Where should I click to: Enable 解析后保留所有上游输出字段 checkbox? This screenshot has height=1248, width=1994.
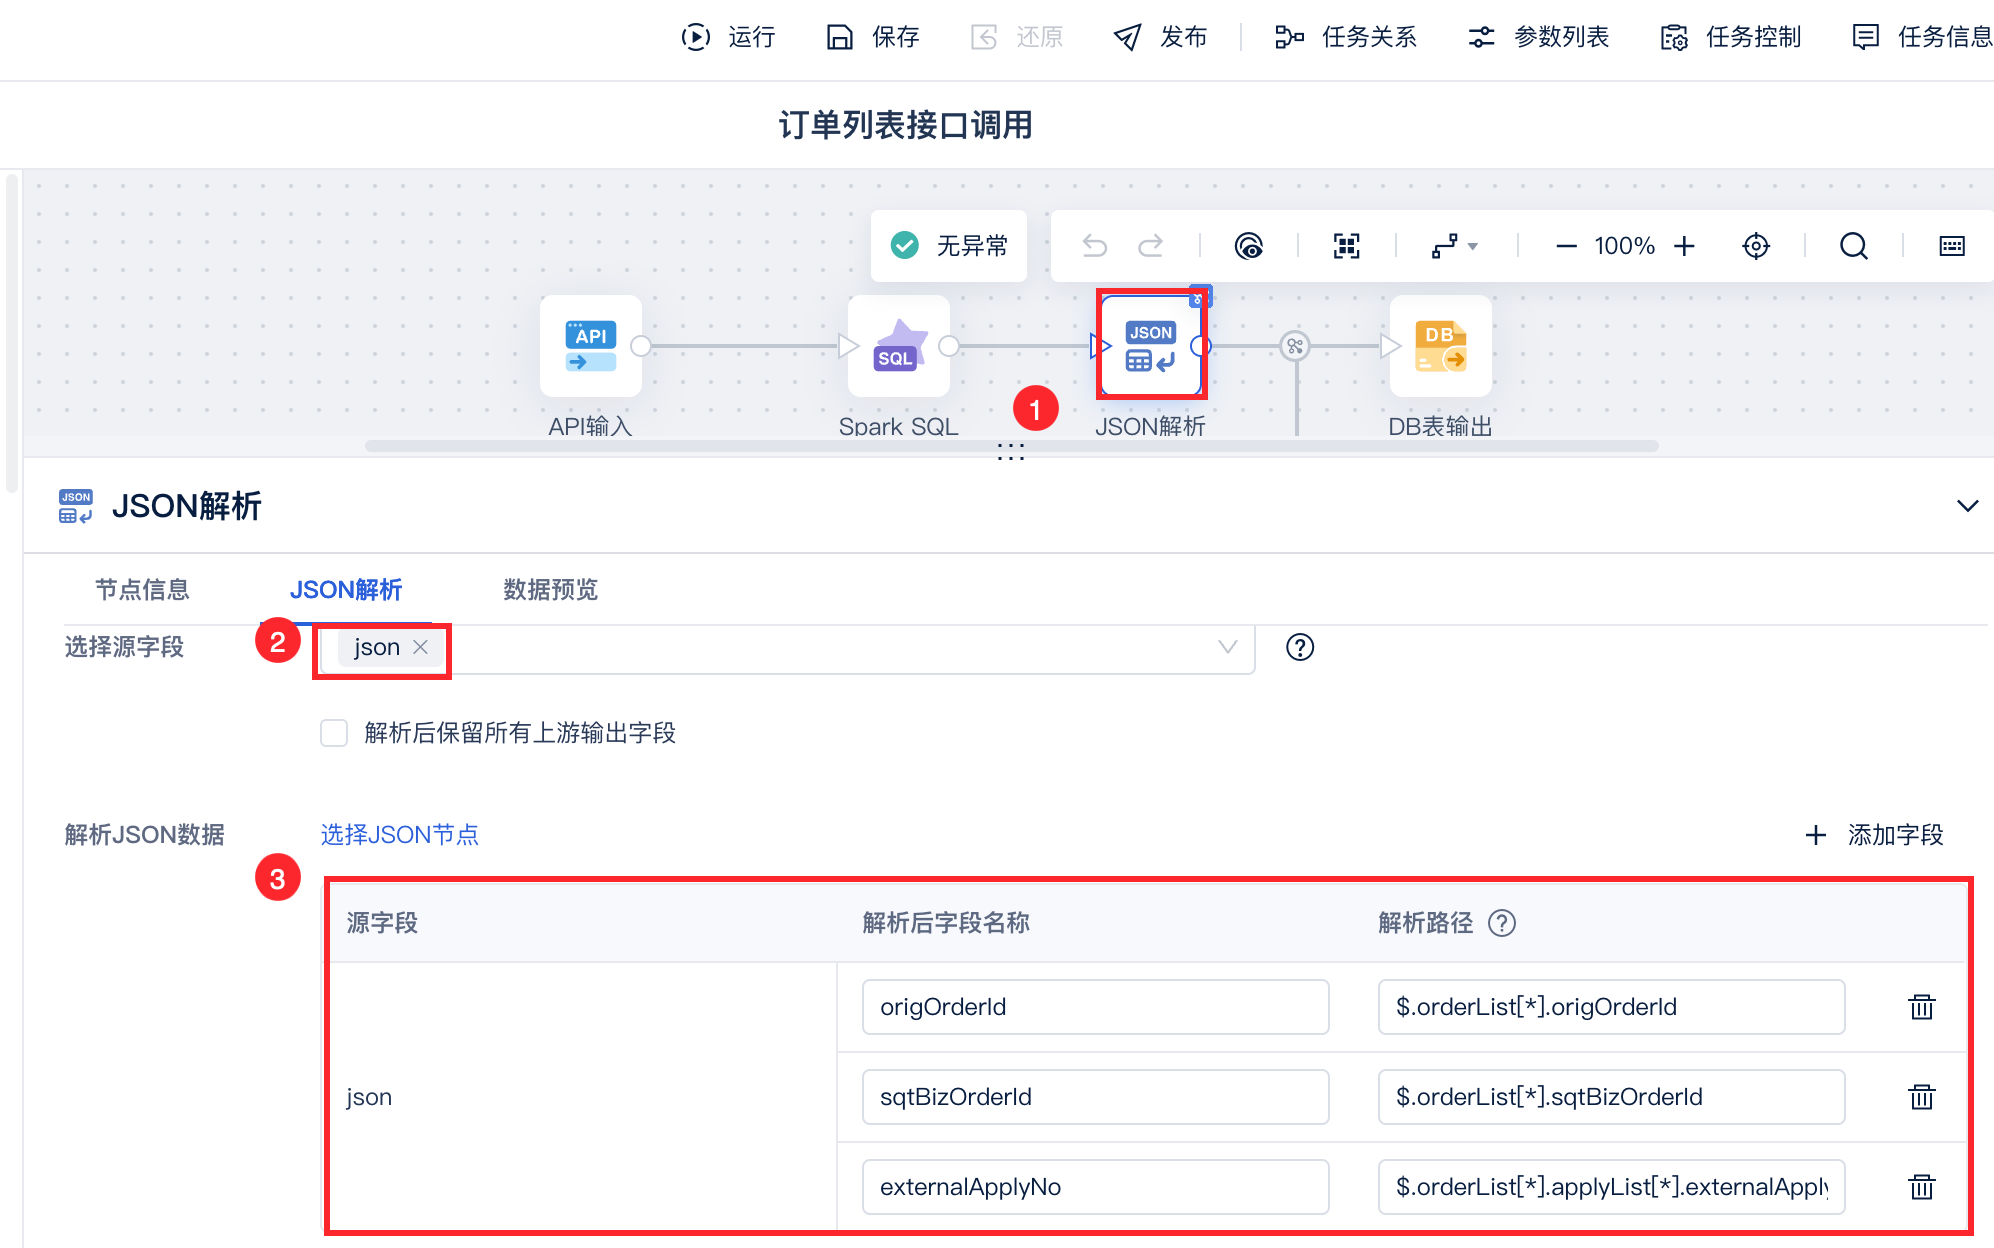pyautogui.click(x=334, y=733)
